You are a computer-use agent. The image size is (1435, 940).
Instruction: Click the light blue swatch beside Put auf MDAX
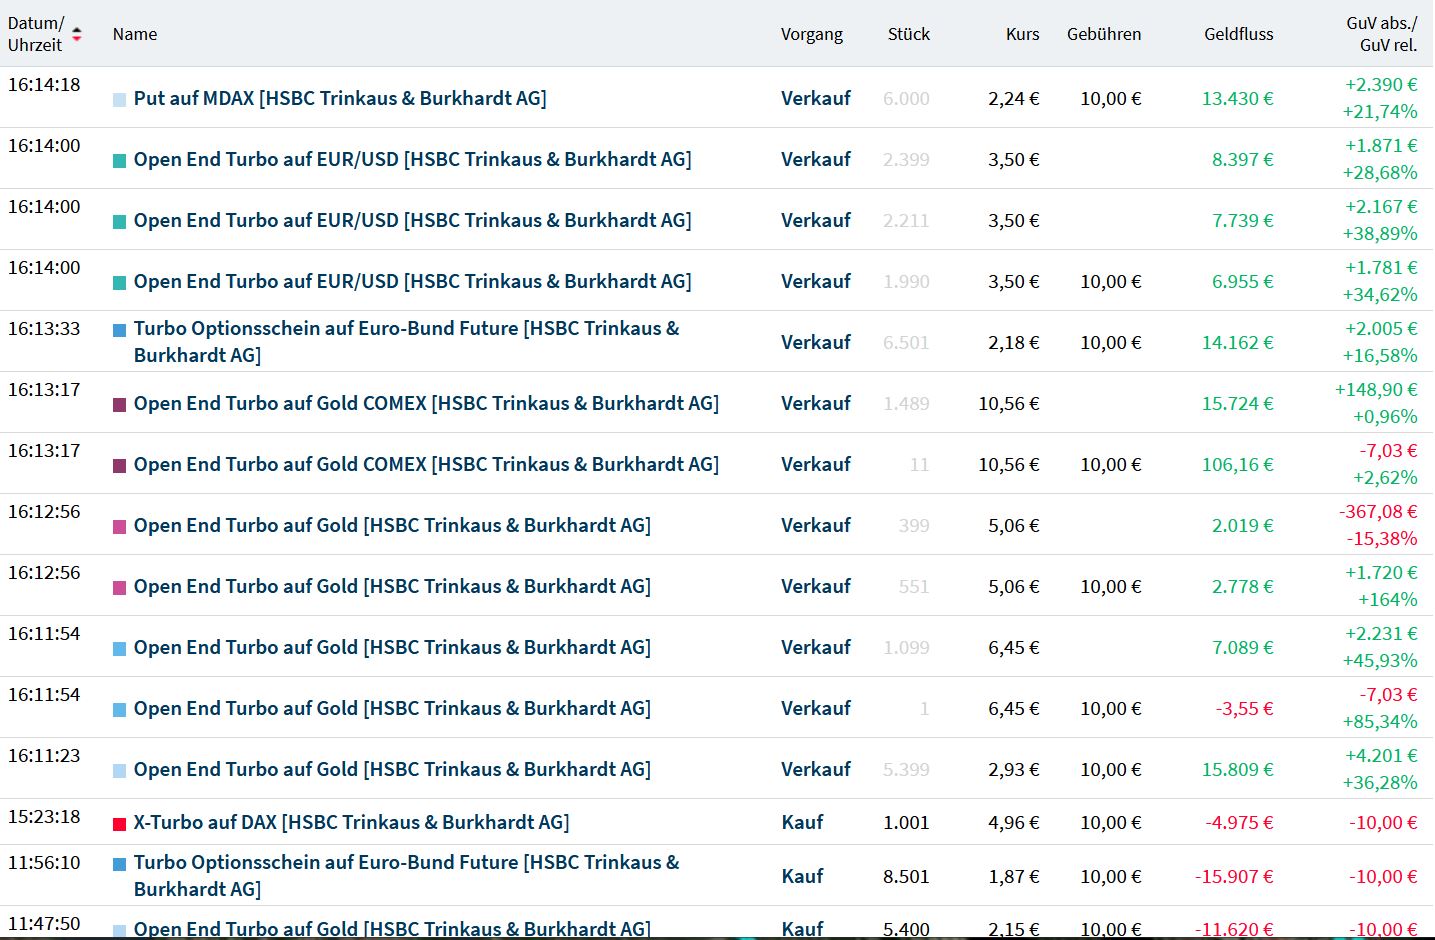120,100
